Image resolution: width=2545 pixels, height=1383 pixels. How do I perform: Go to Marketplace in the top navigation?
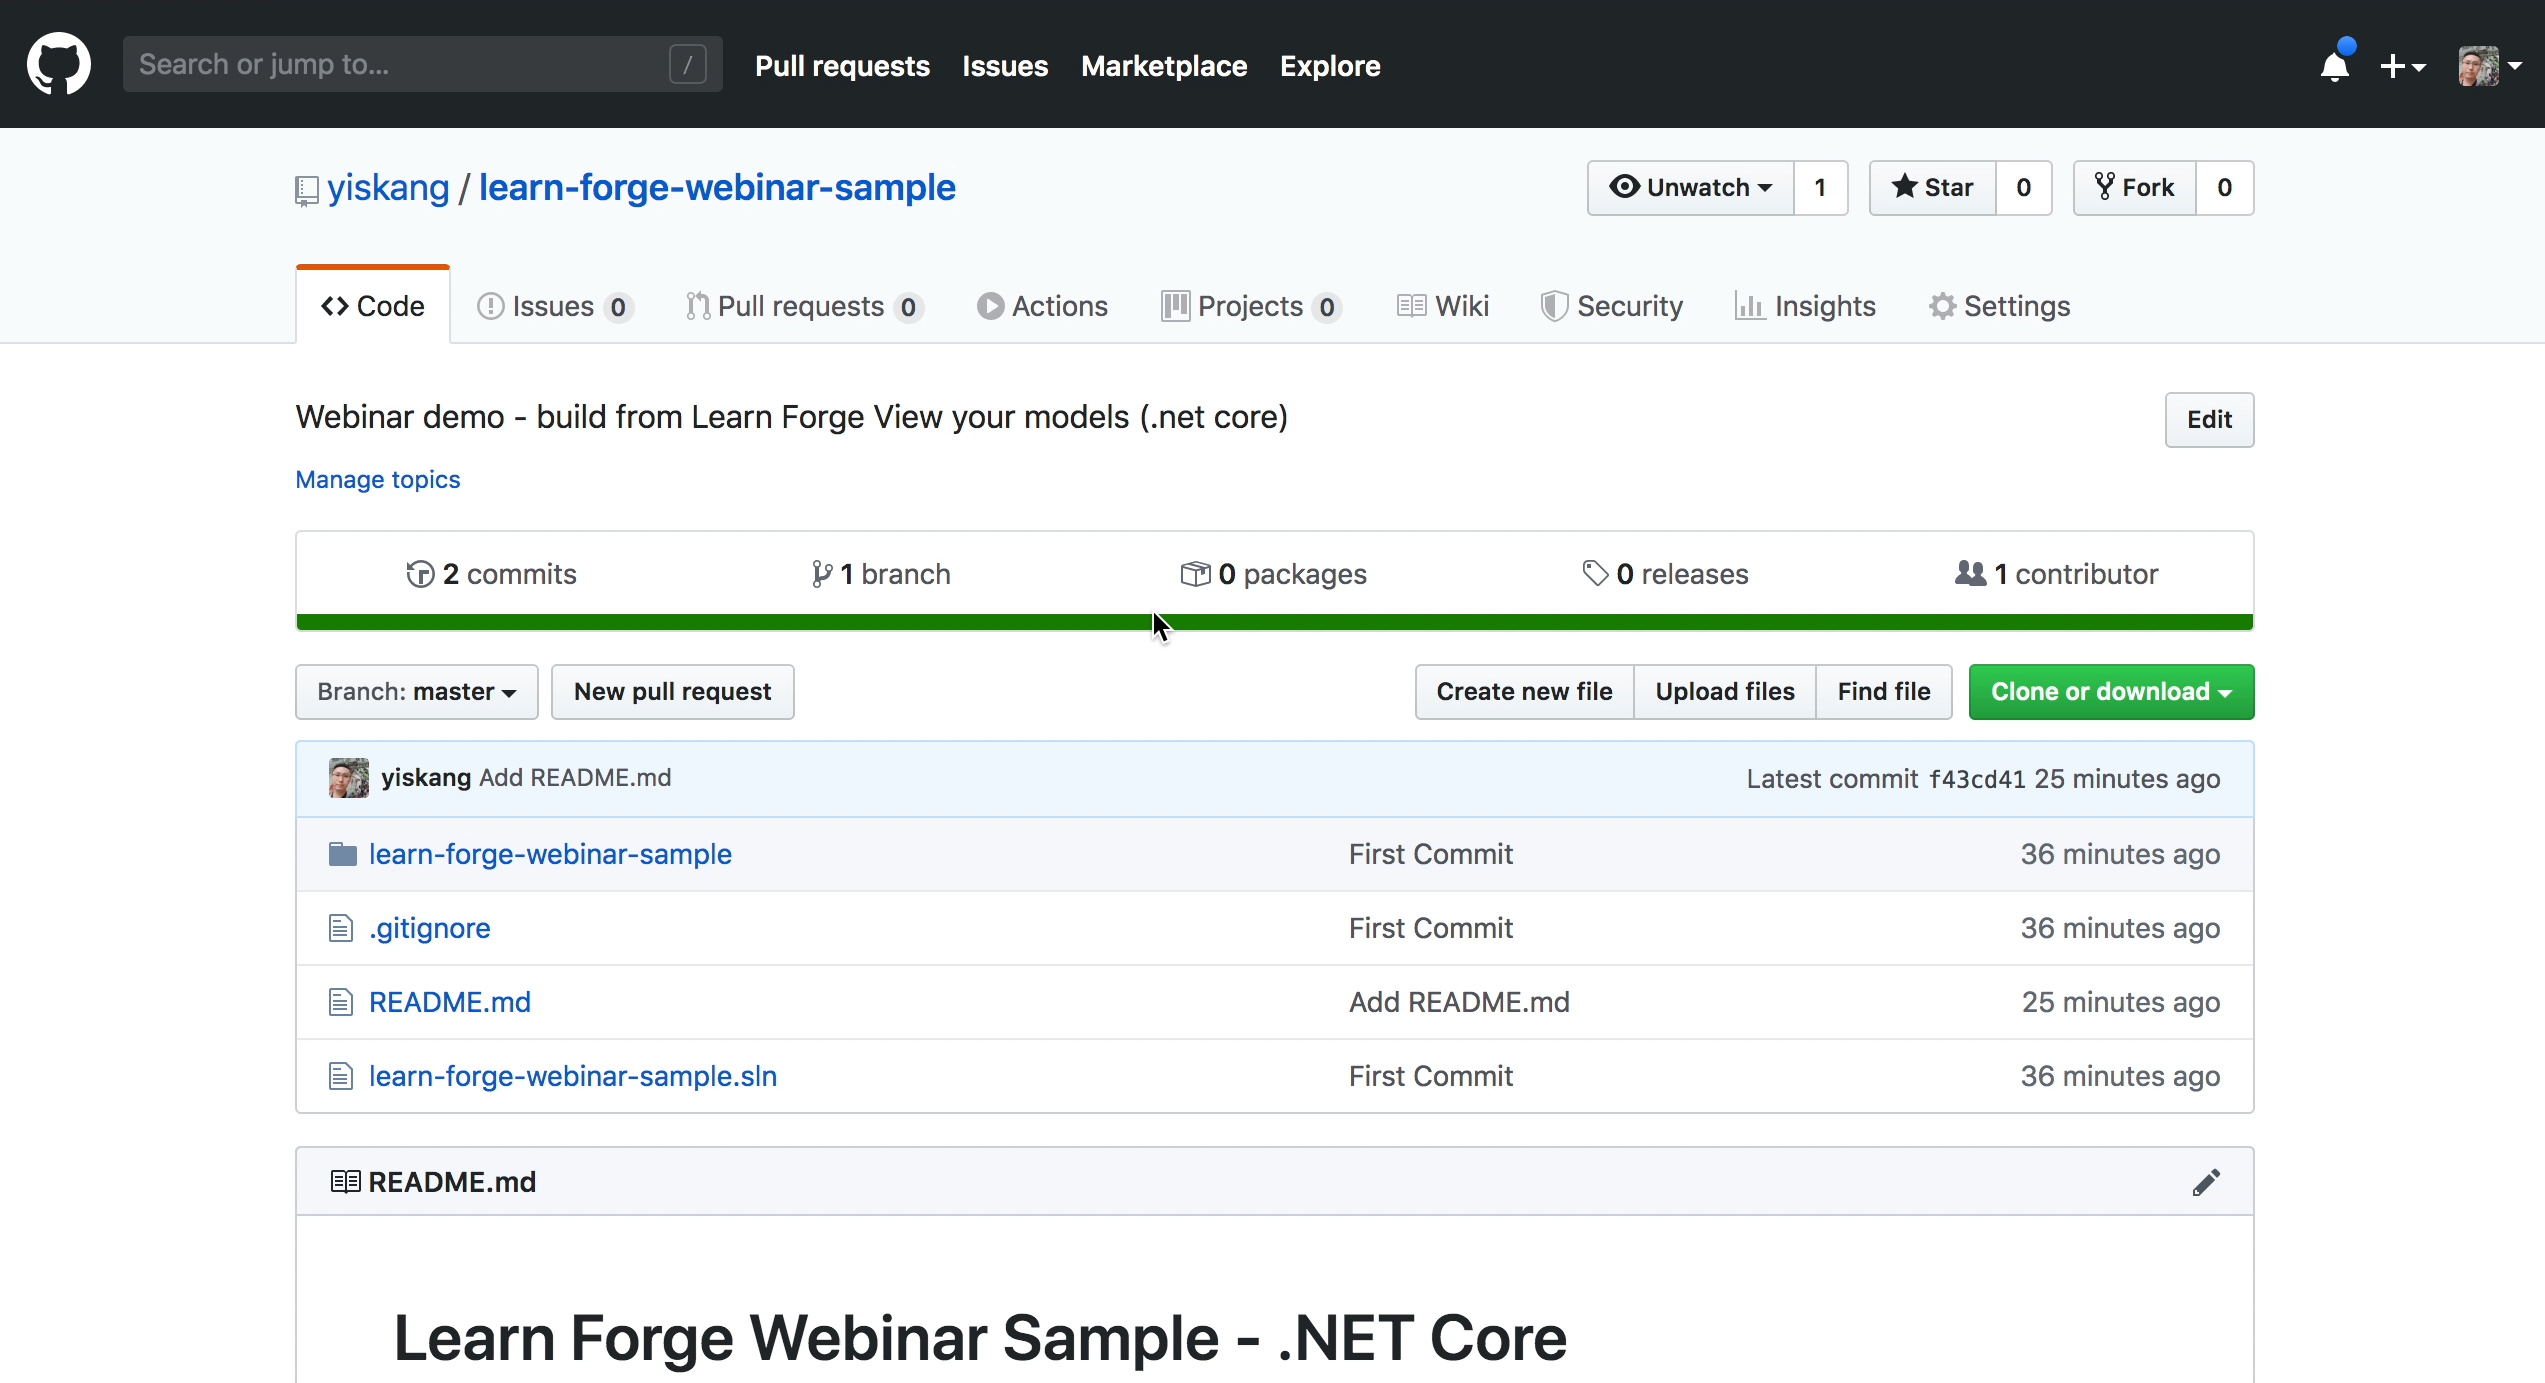(x=1164, y=66)
